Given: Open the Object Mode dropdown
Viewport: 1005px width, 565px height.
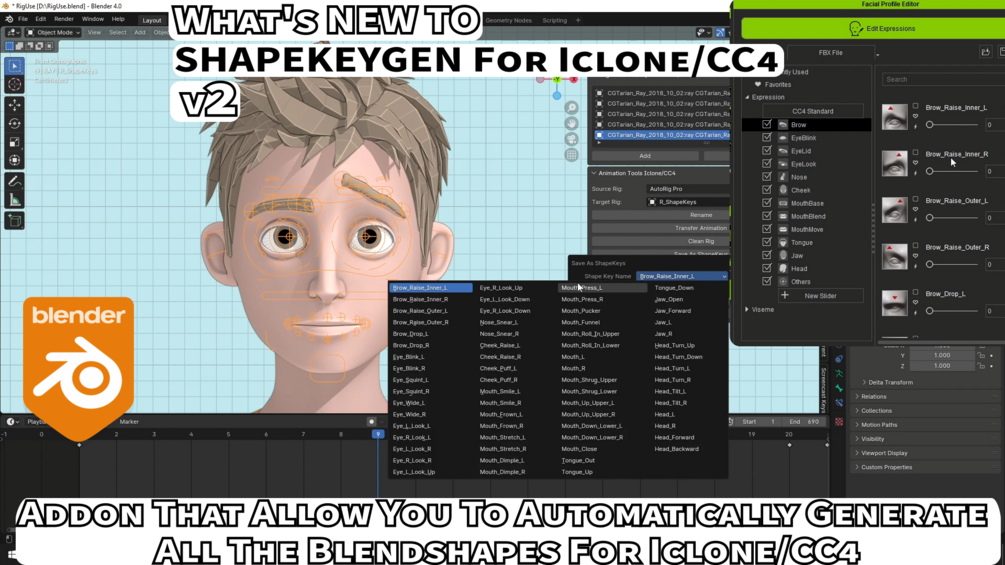Looking at the screenshot, I should coord(53,32).
